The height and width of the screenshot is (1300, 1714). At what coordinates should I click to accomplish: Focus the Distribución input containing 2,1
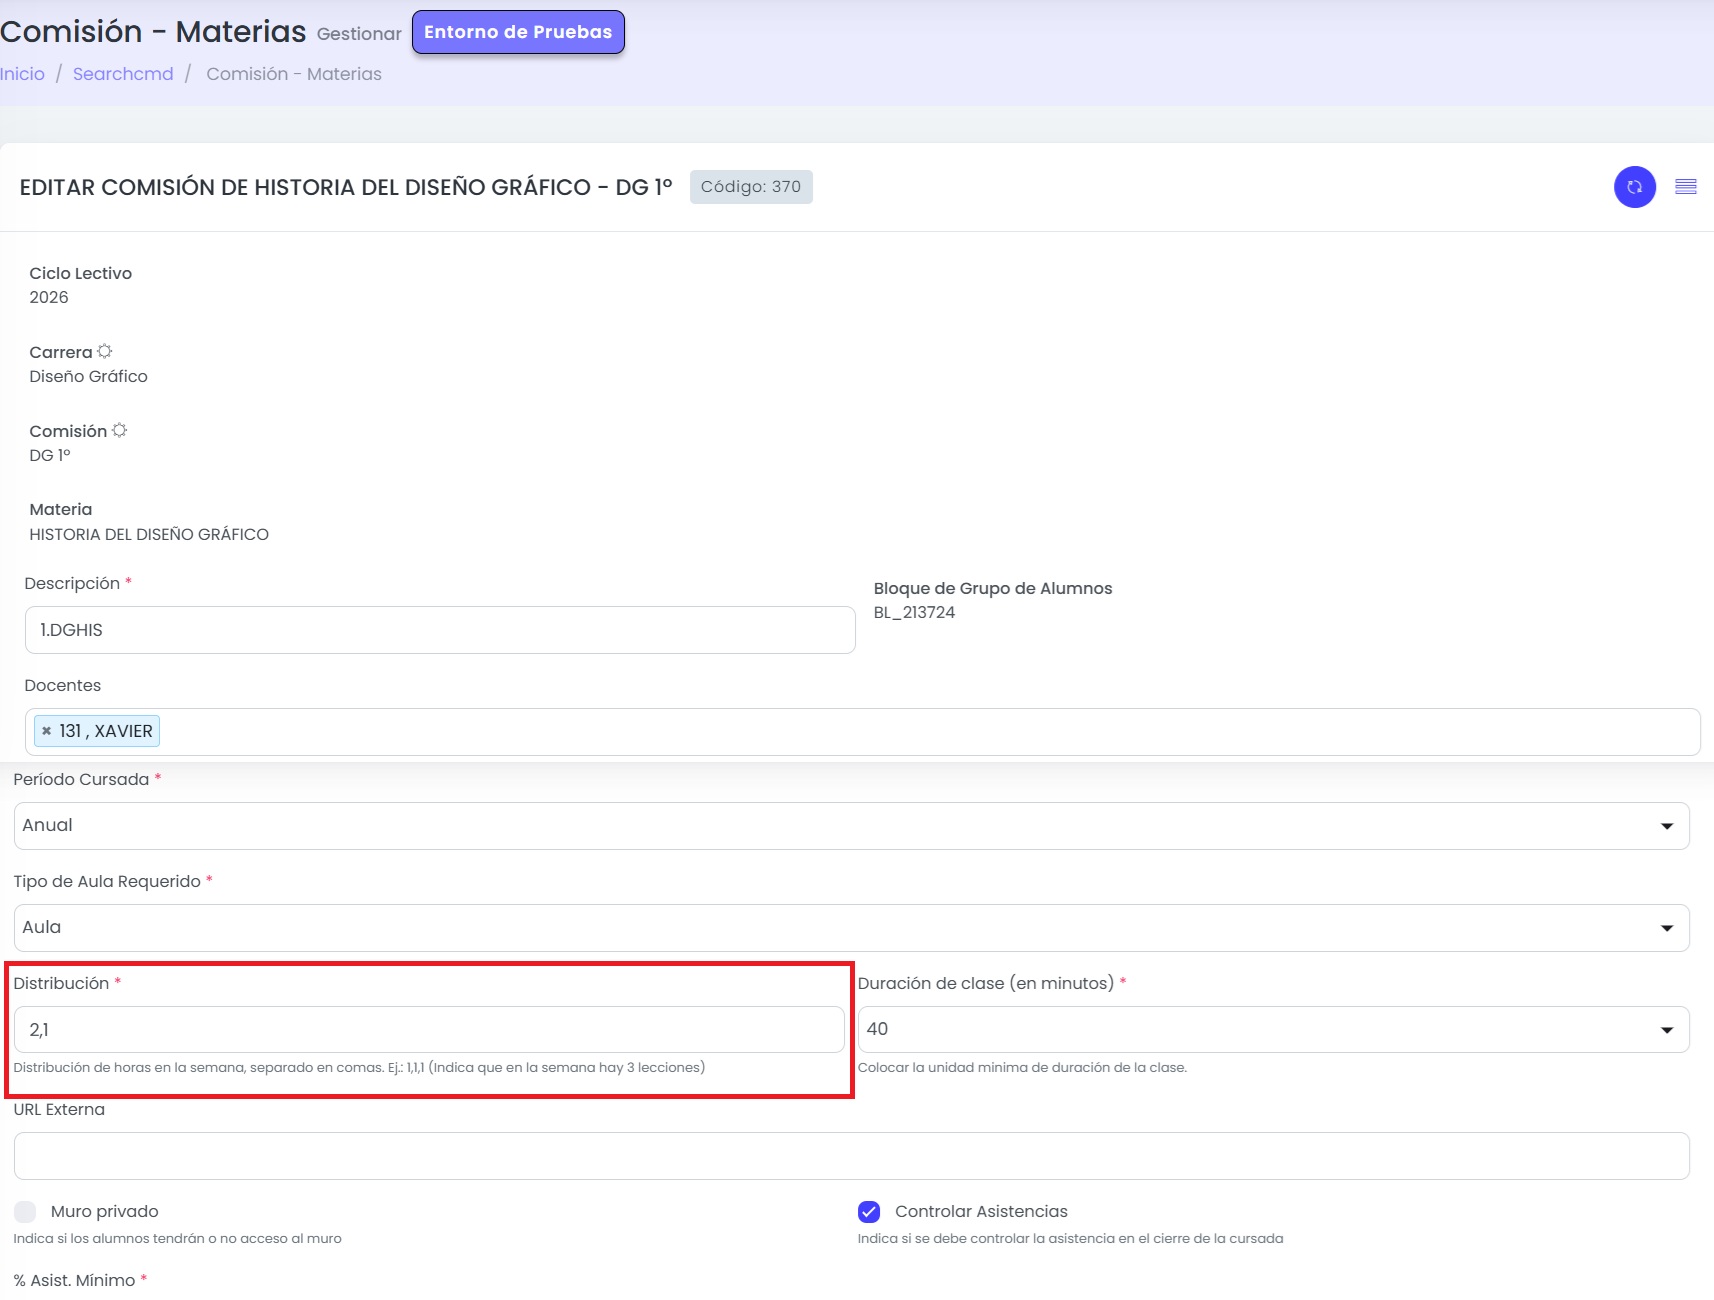click(429, 1029)
